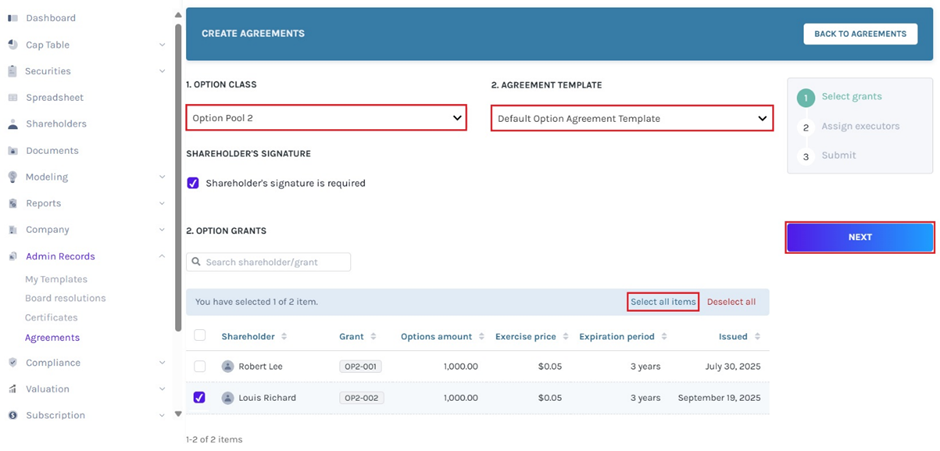This screenshot has width=940, height=451.
Task: Click the Back to Agreements button
Action: coord(860,34)
